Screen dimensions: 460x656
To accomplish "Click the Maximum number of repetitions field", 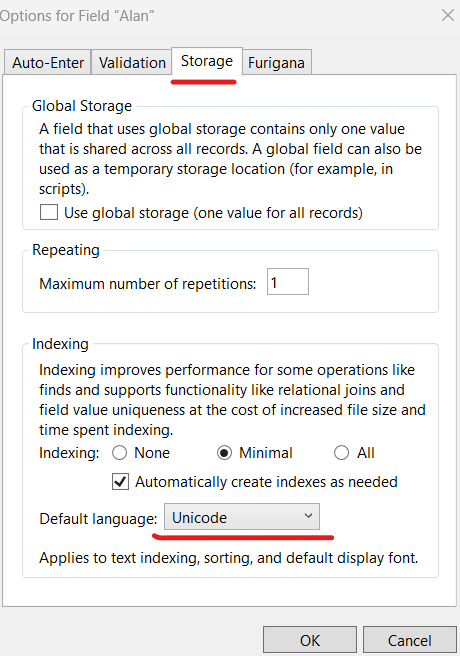I will [288, 282].
